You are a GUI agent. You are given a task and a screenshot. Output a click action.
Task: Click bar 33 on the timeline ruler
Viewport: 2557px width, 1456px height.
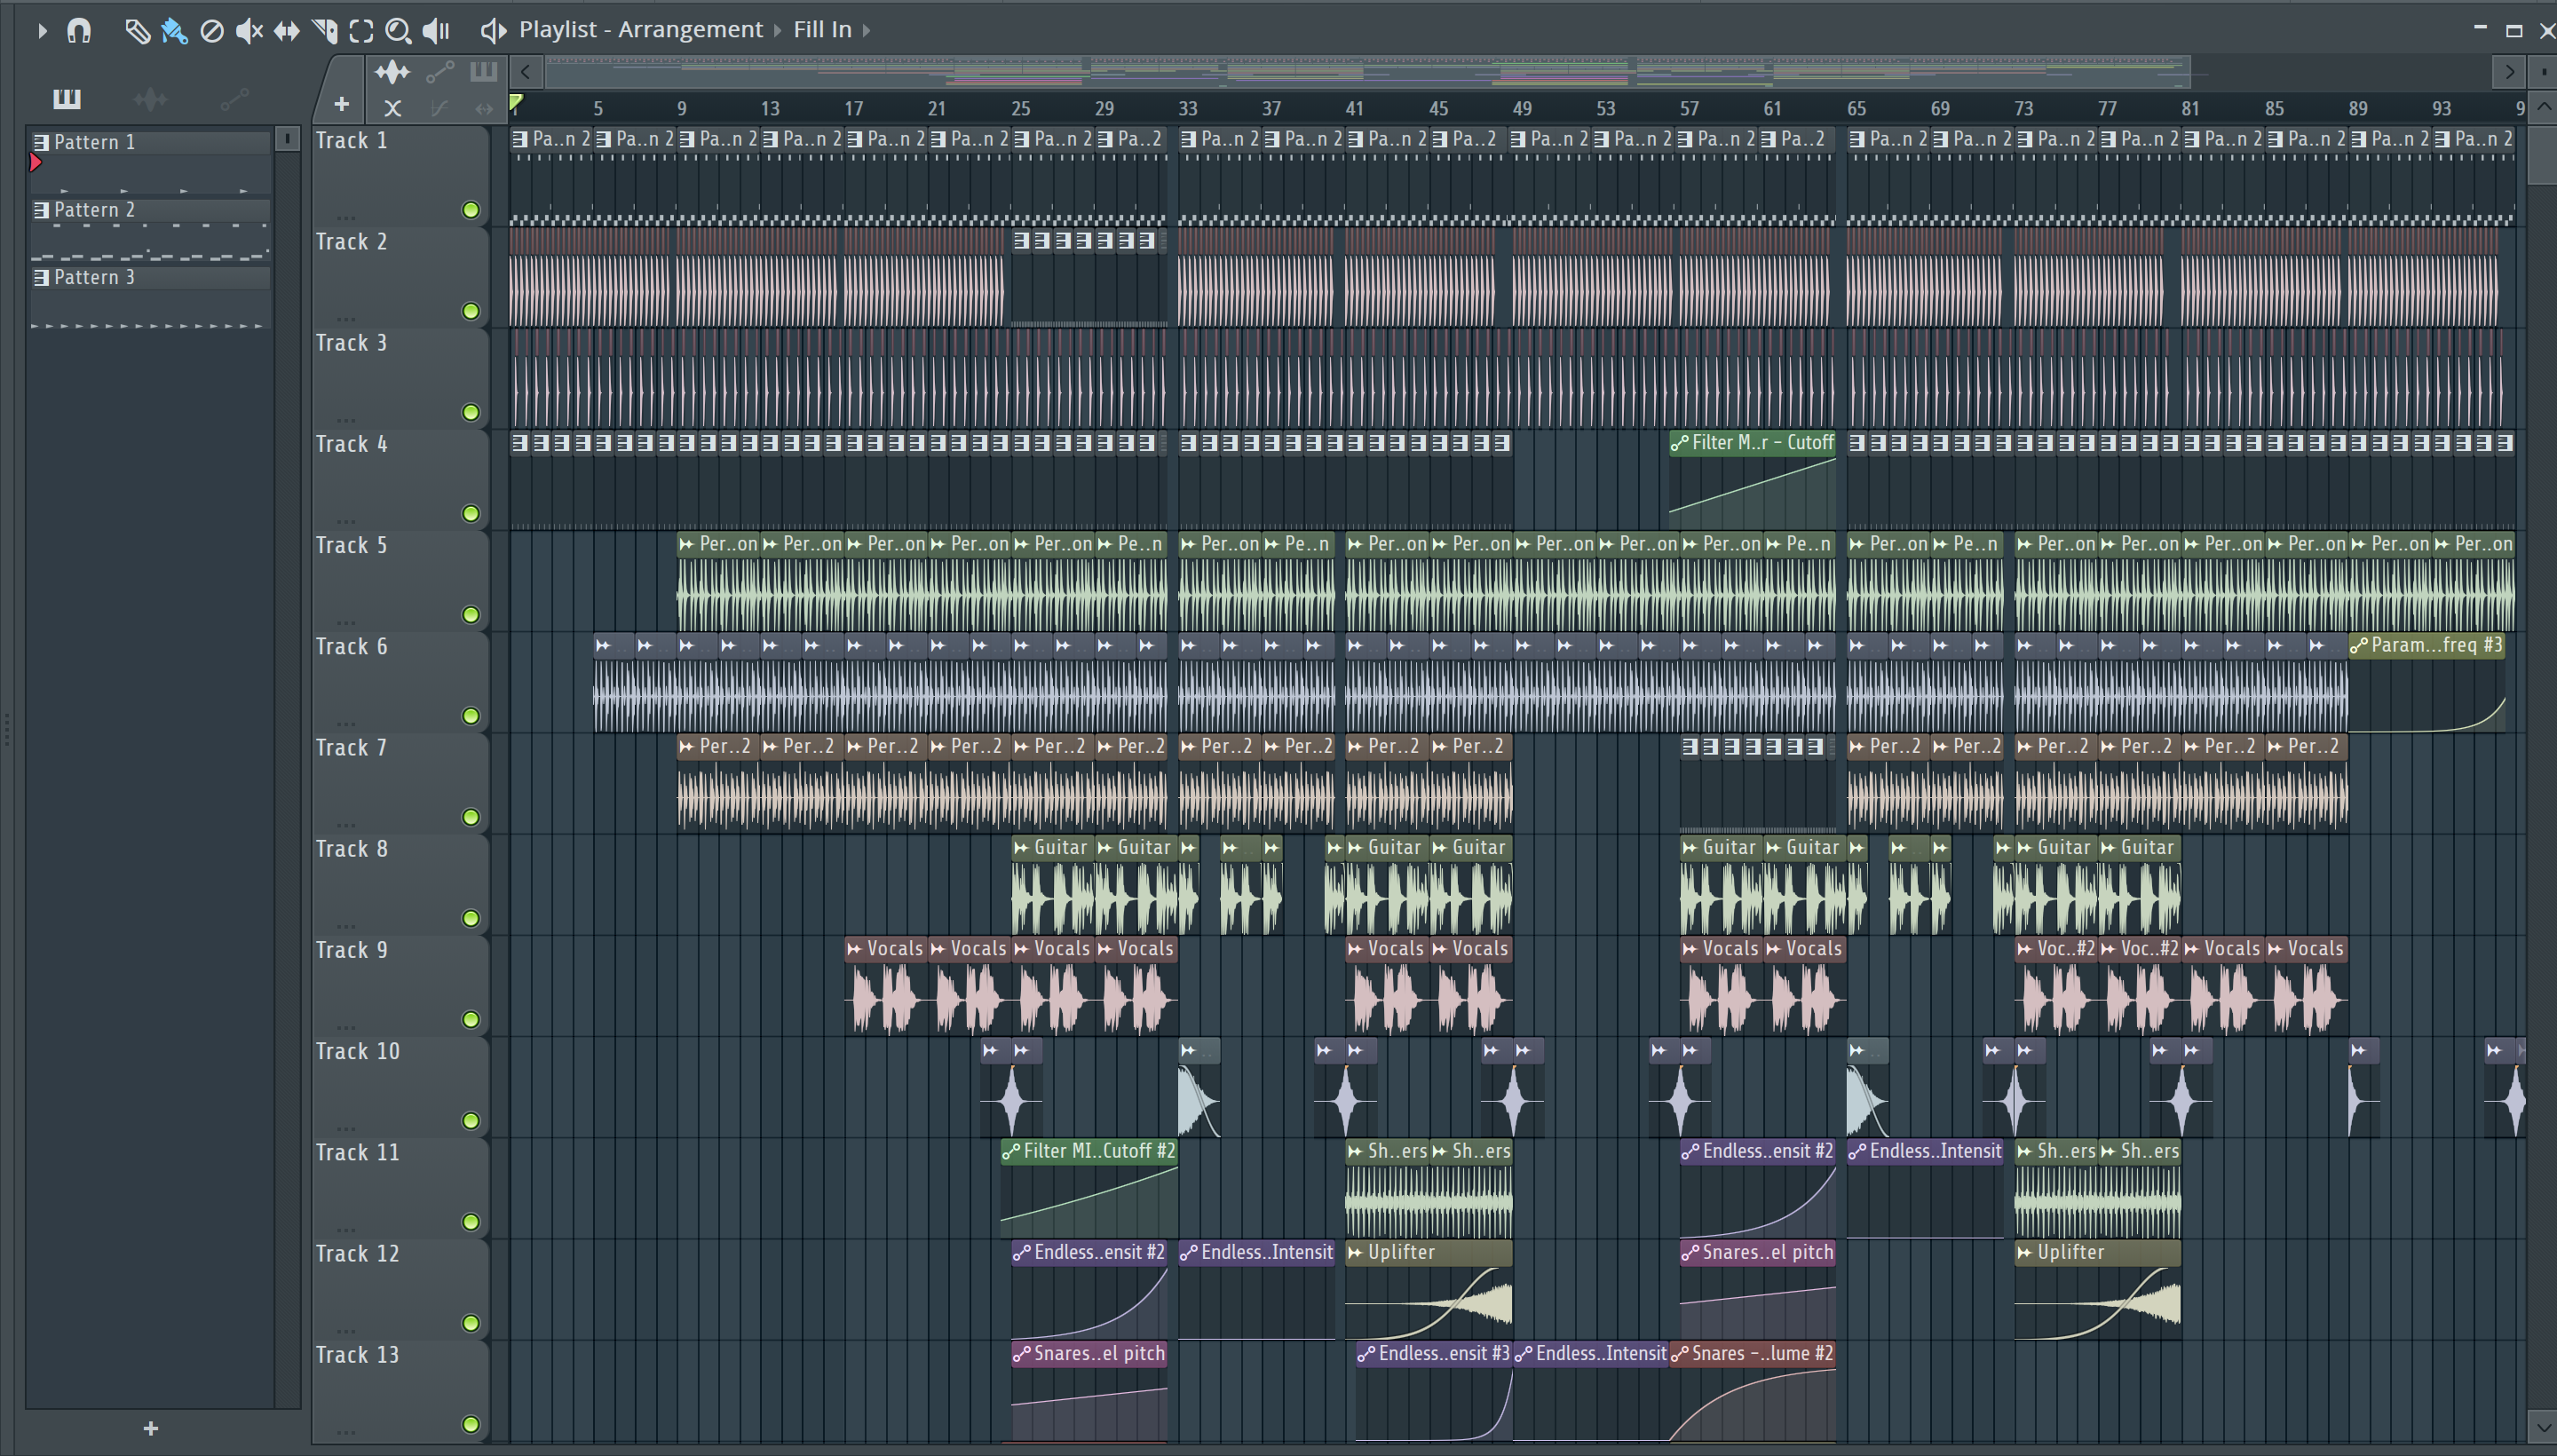1187,108
